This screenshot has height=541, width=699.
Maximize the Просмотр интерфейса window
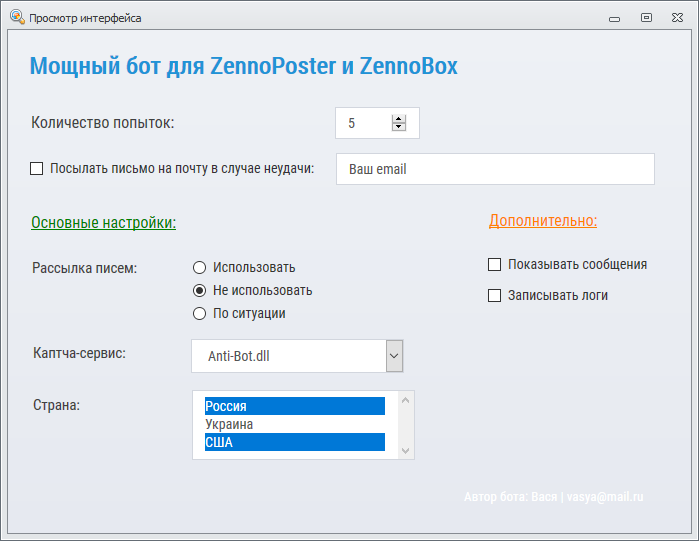point(646,17)
